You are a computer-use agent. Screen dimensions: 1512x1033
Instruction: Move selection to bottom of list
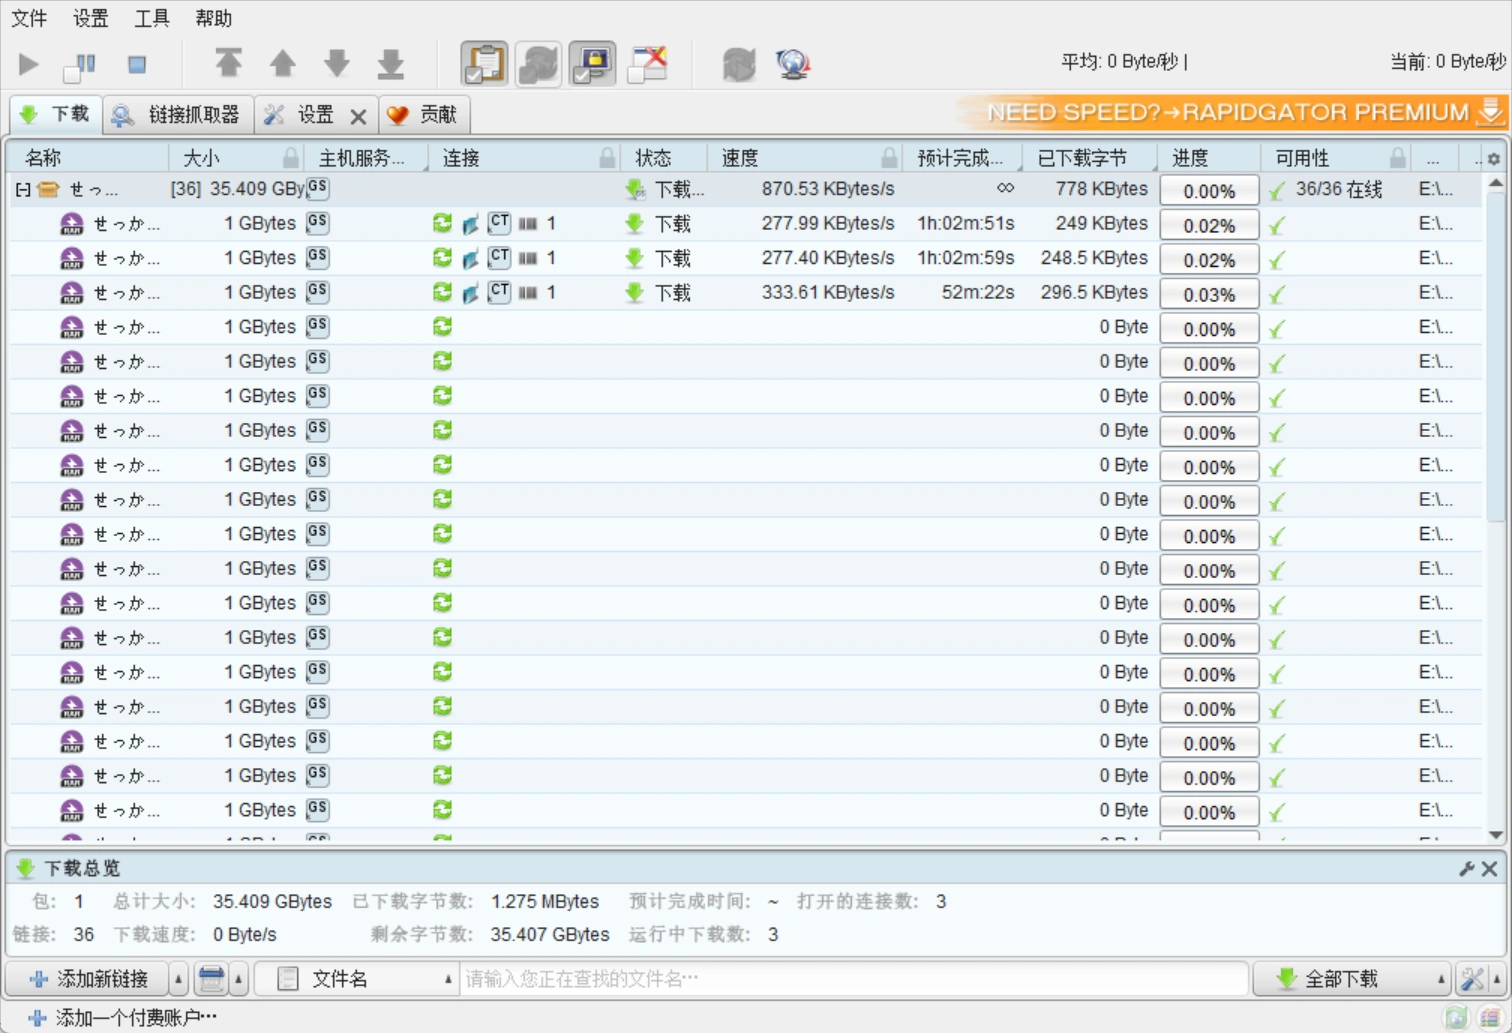click(x=391, y=64)
